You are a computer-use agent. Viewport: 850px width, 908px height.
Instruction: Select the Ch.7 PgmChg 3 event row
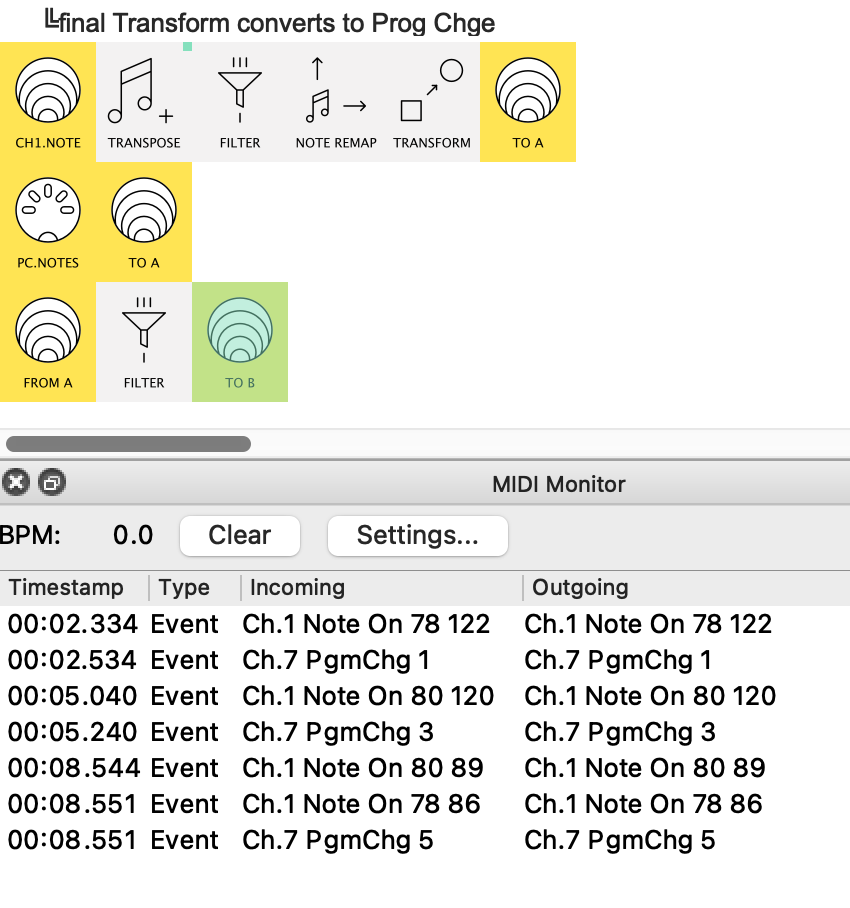point(338,733)
